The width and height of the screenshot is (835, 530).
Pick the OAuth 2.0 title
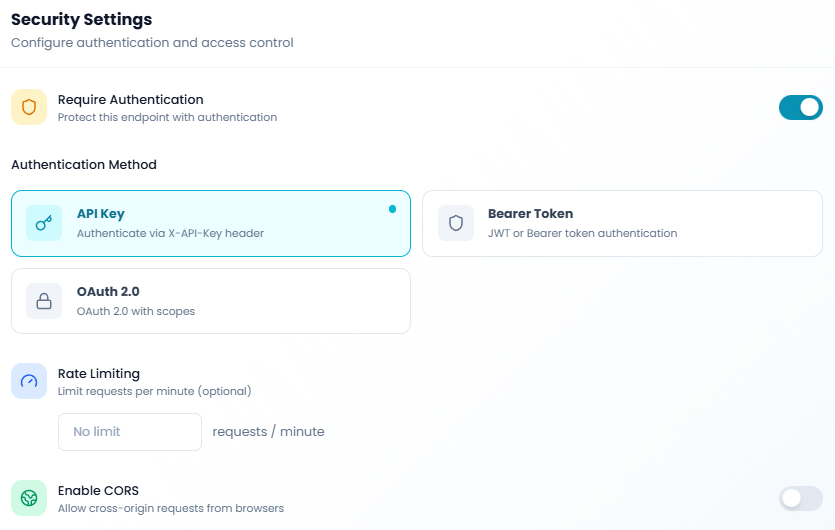pos(108,292)
